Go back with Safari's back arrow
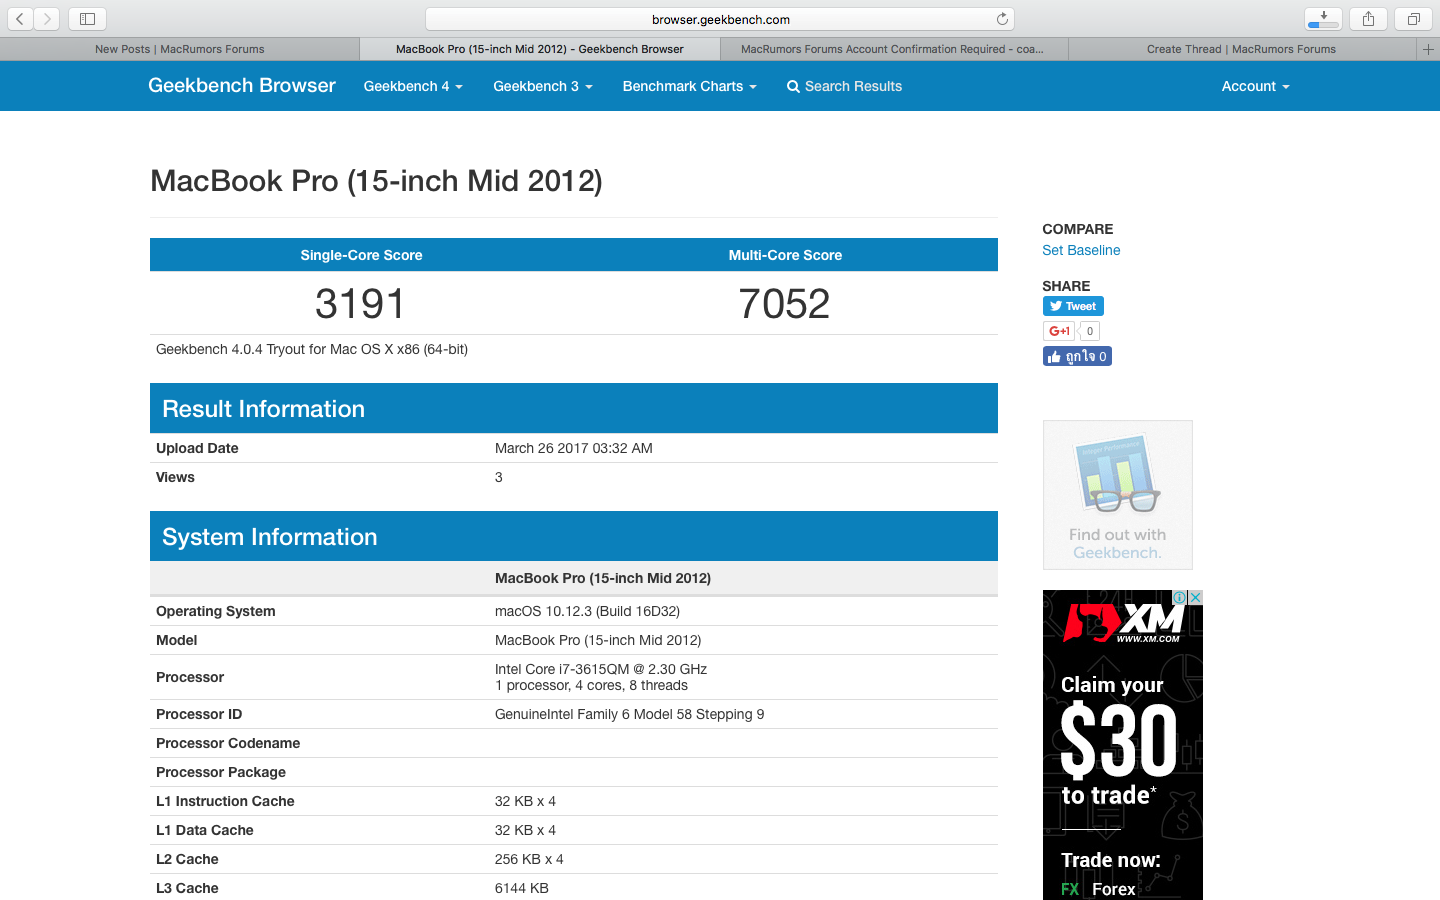The height and width of the screenshot is (900, 1440). click(x=19, y=19)
